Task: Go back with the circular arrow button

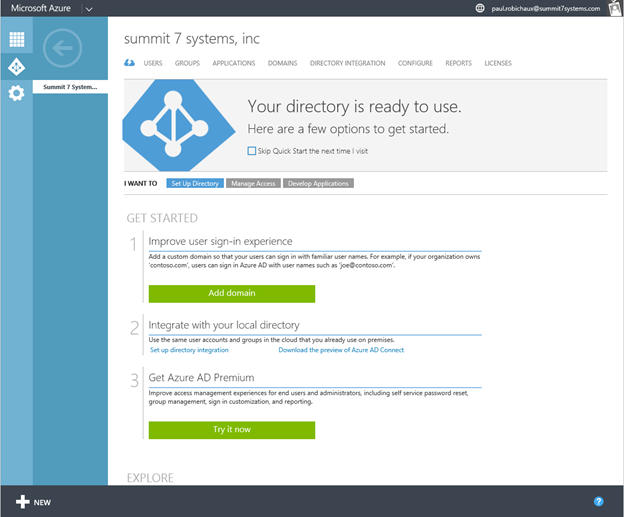Action: pyautogui.click(x=62, y=48)
